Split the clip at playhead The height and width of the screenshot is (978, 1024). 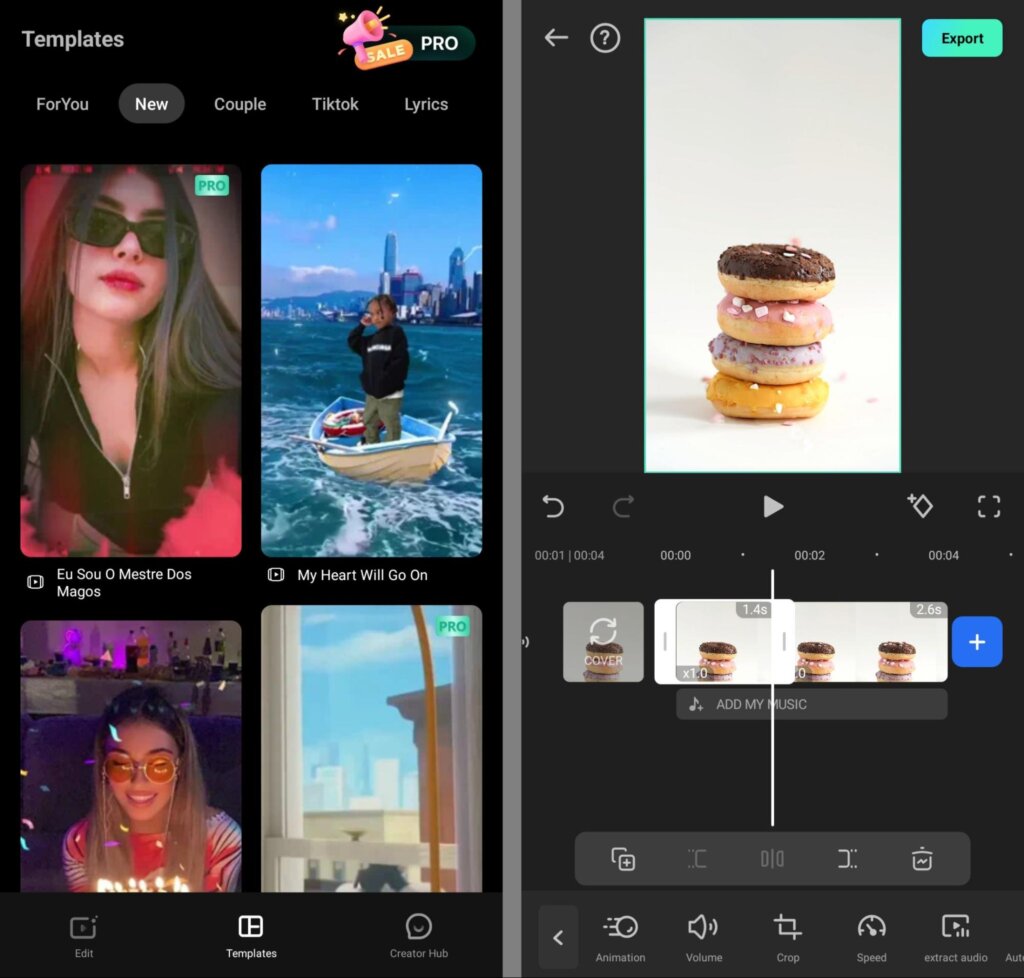[x=772, y=859]
